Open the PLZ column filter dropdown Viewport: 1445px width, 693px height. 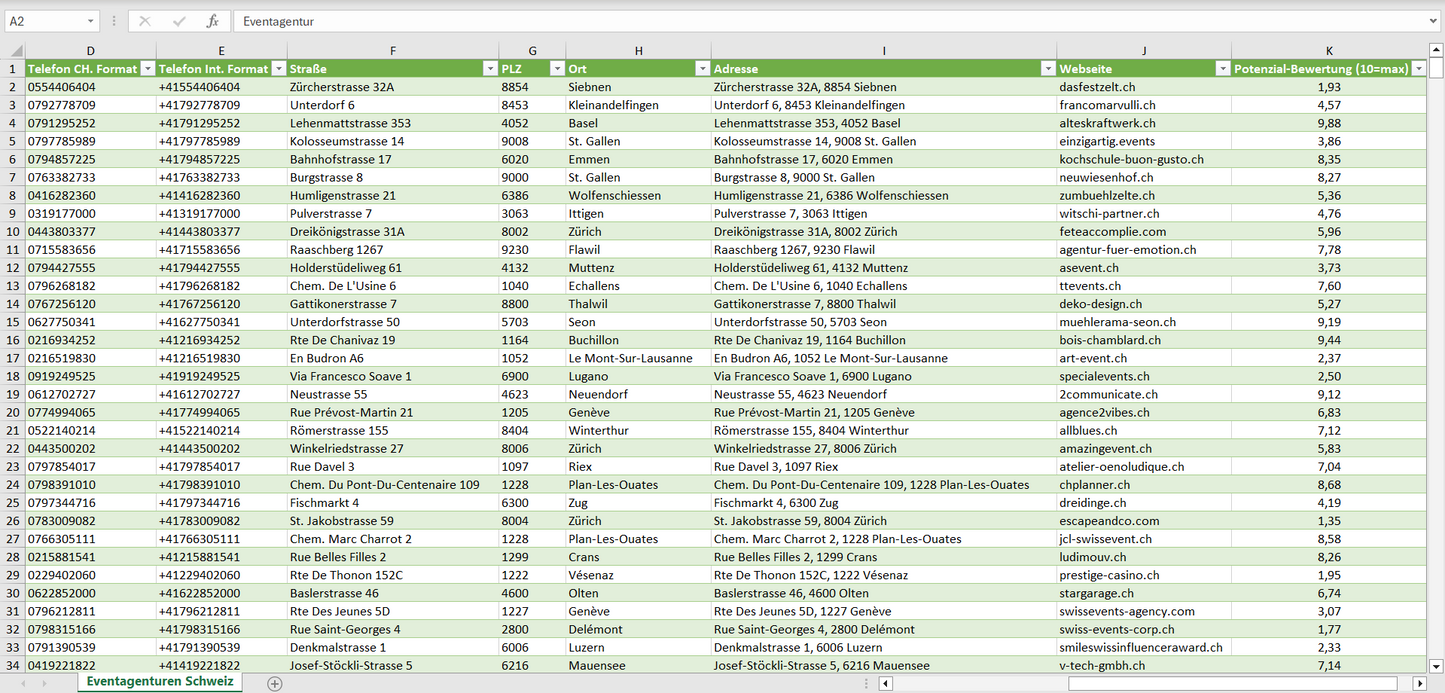tap(556, 69)
